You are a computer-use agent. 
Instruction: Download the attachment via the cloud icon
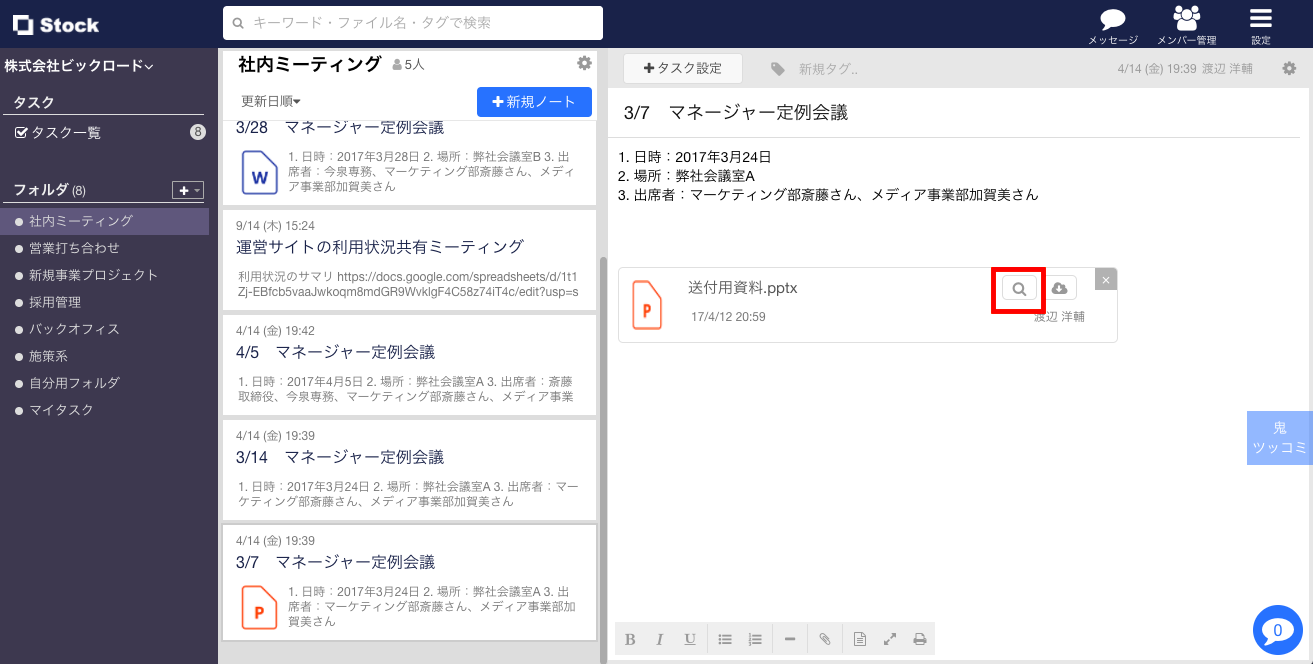tap(1059, 288)
